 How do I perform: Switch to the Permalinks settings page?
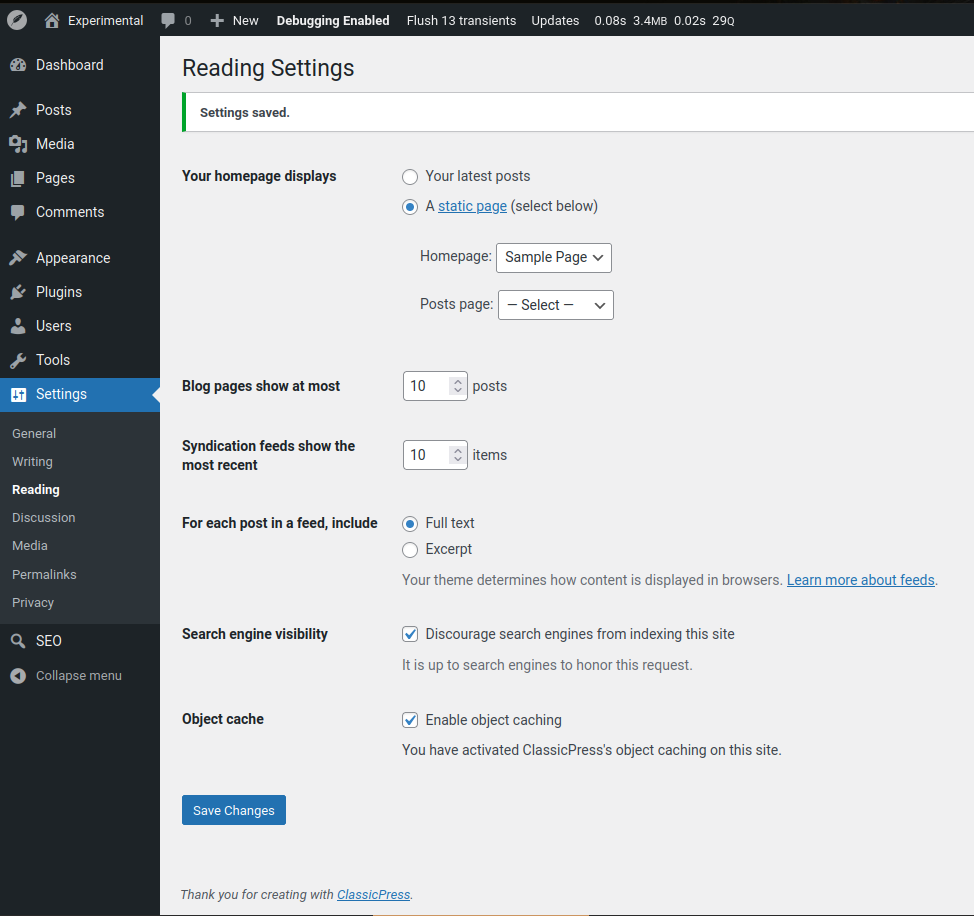[43, 573]
